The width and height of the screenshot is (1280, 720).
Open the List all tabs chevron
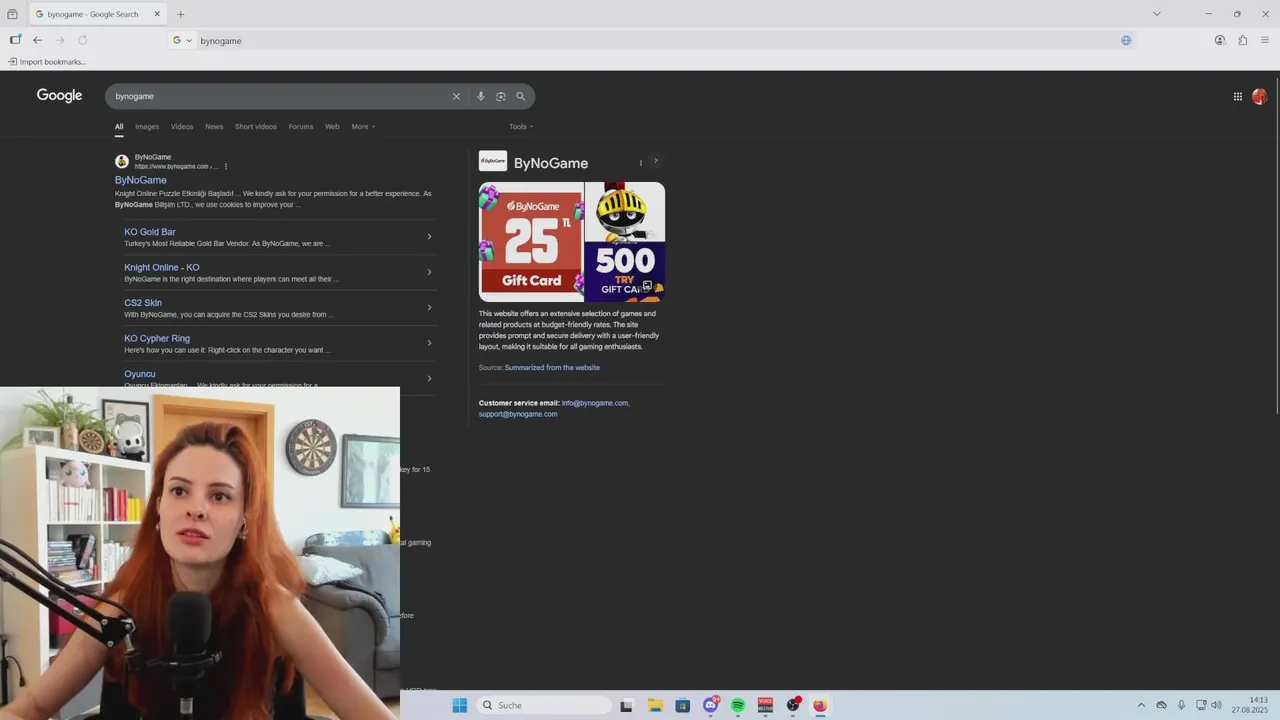coord(1156,14)
